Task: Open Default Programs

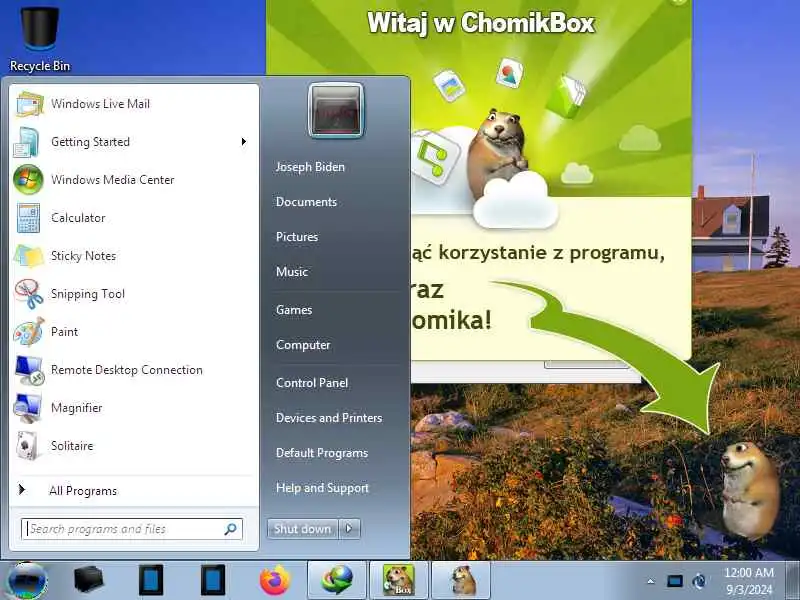Action: tap(322, 453)
